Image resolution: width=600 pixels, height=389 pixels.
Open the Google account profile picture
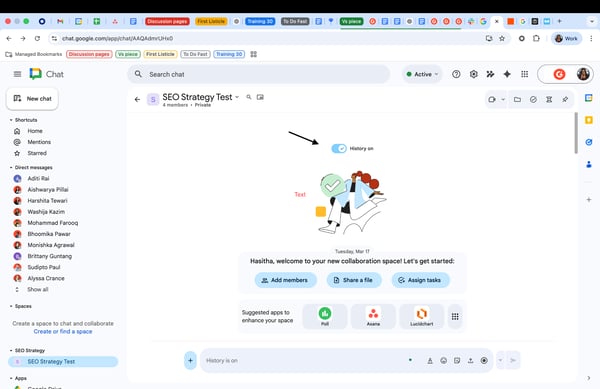(583, 74)
